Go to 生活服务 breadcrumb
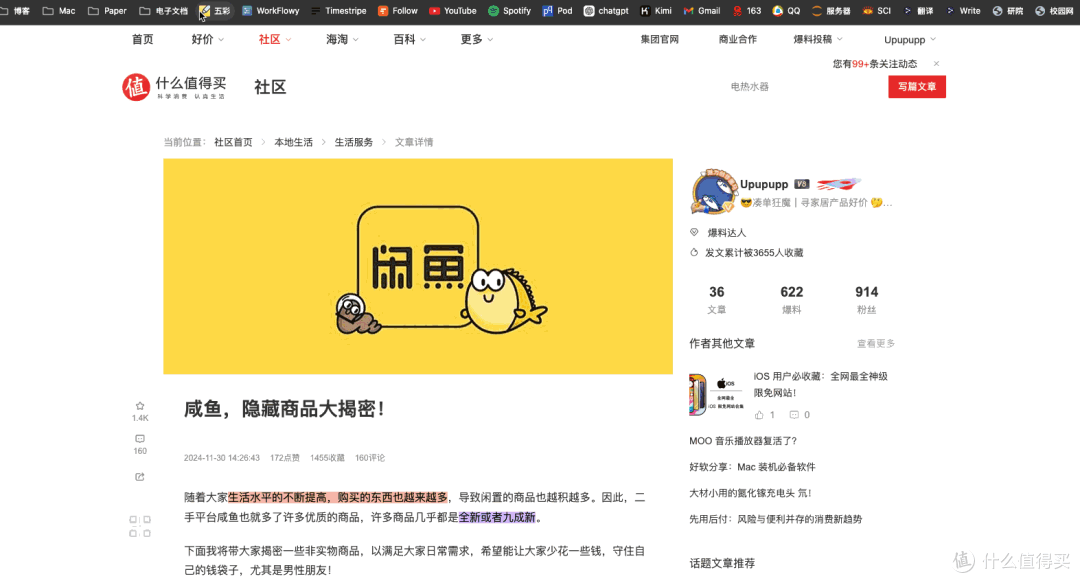The image size is (1080, 583). [x=353, y=142]
